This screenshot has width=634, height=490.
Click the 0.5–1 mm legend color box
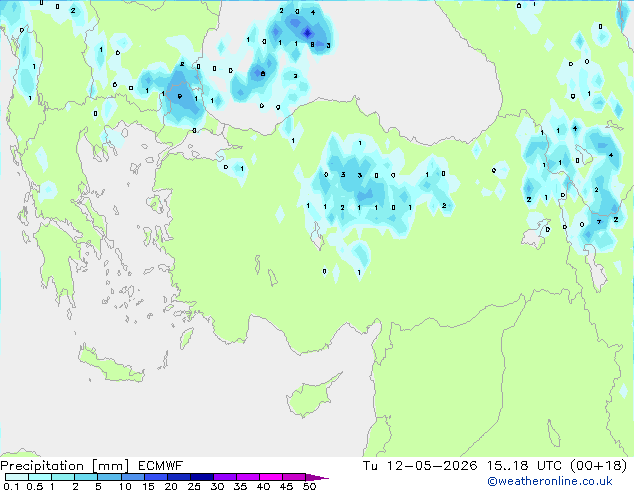40,477
